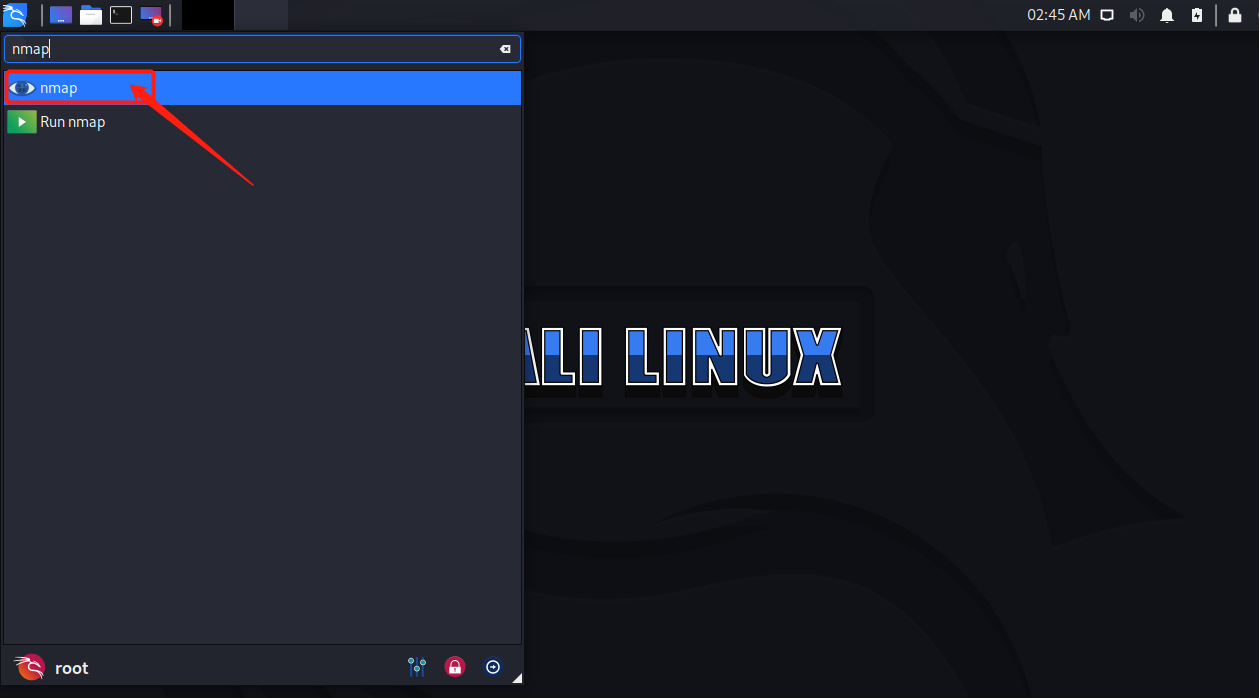Open the volume control speaker icon
The width and height of the screenshot is (1260, 699).
pos(1137,15)
